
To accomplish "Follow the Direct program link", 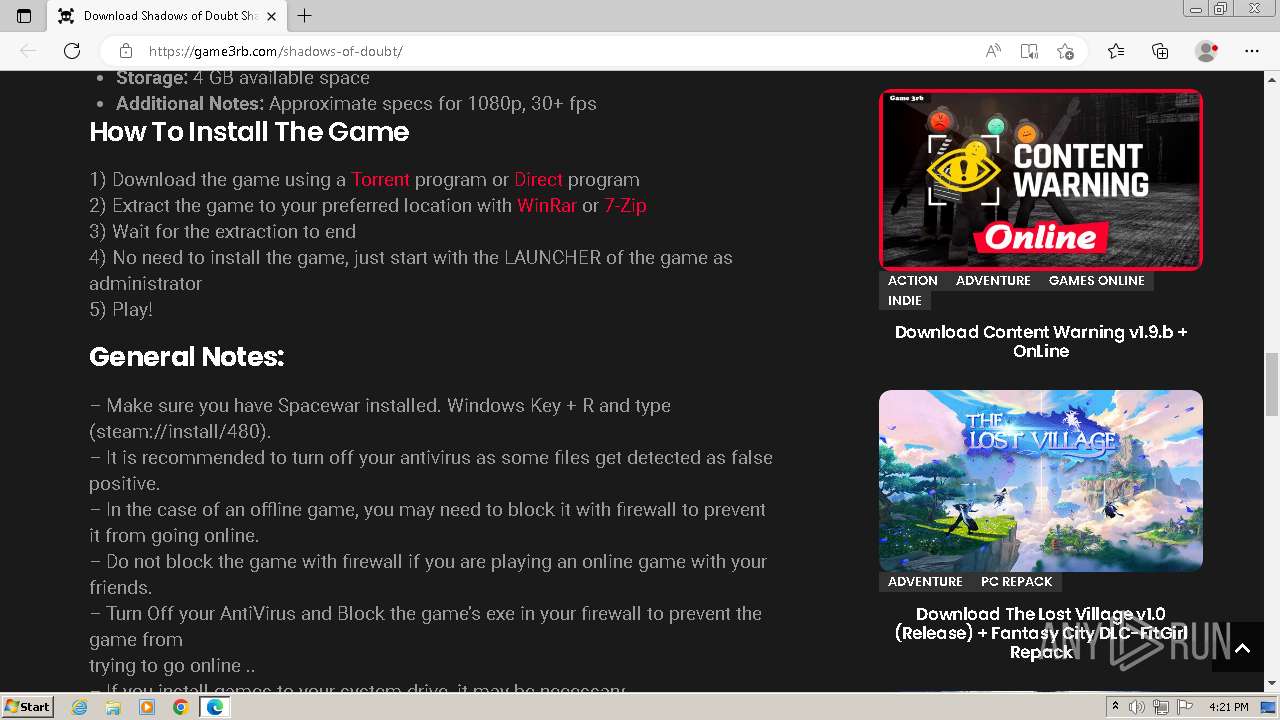I will point(538,180).
